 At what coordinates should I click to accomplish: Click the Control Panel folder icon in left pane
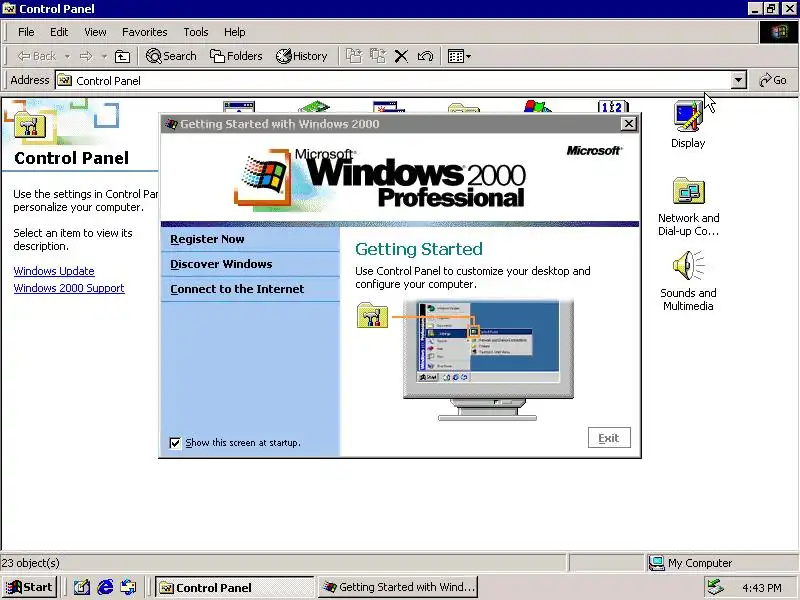tap(30, 124)
